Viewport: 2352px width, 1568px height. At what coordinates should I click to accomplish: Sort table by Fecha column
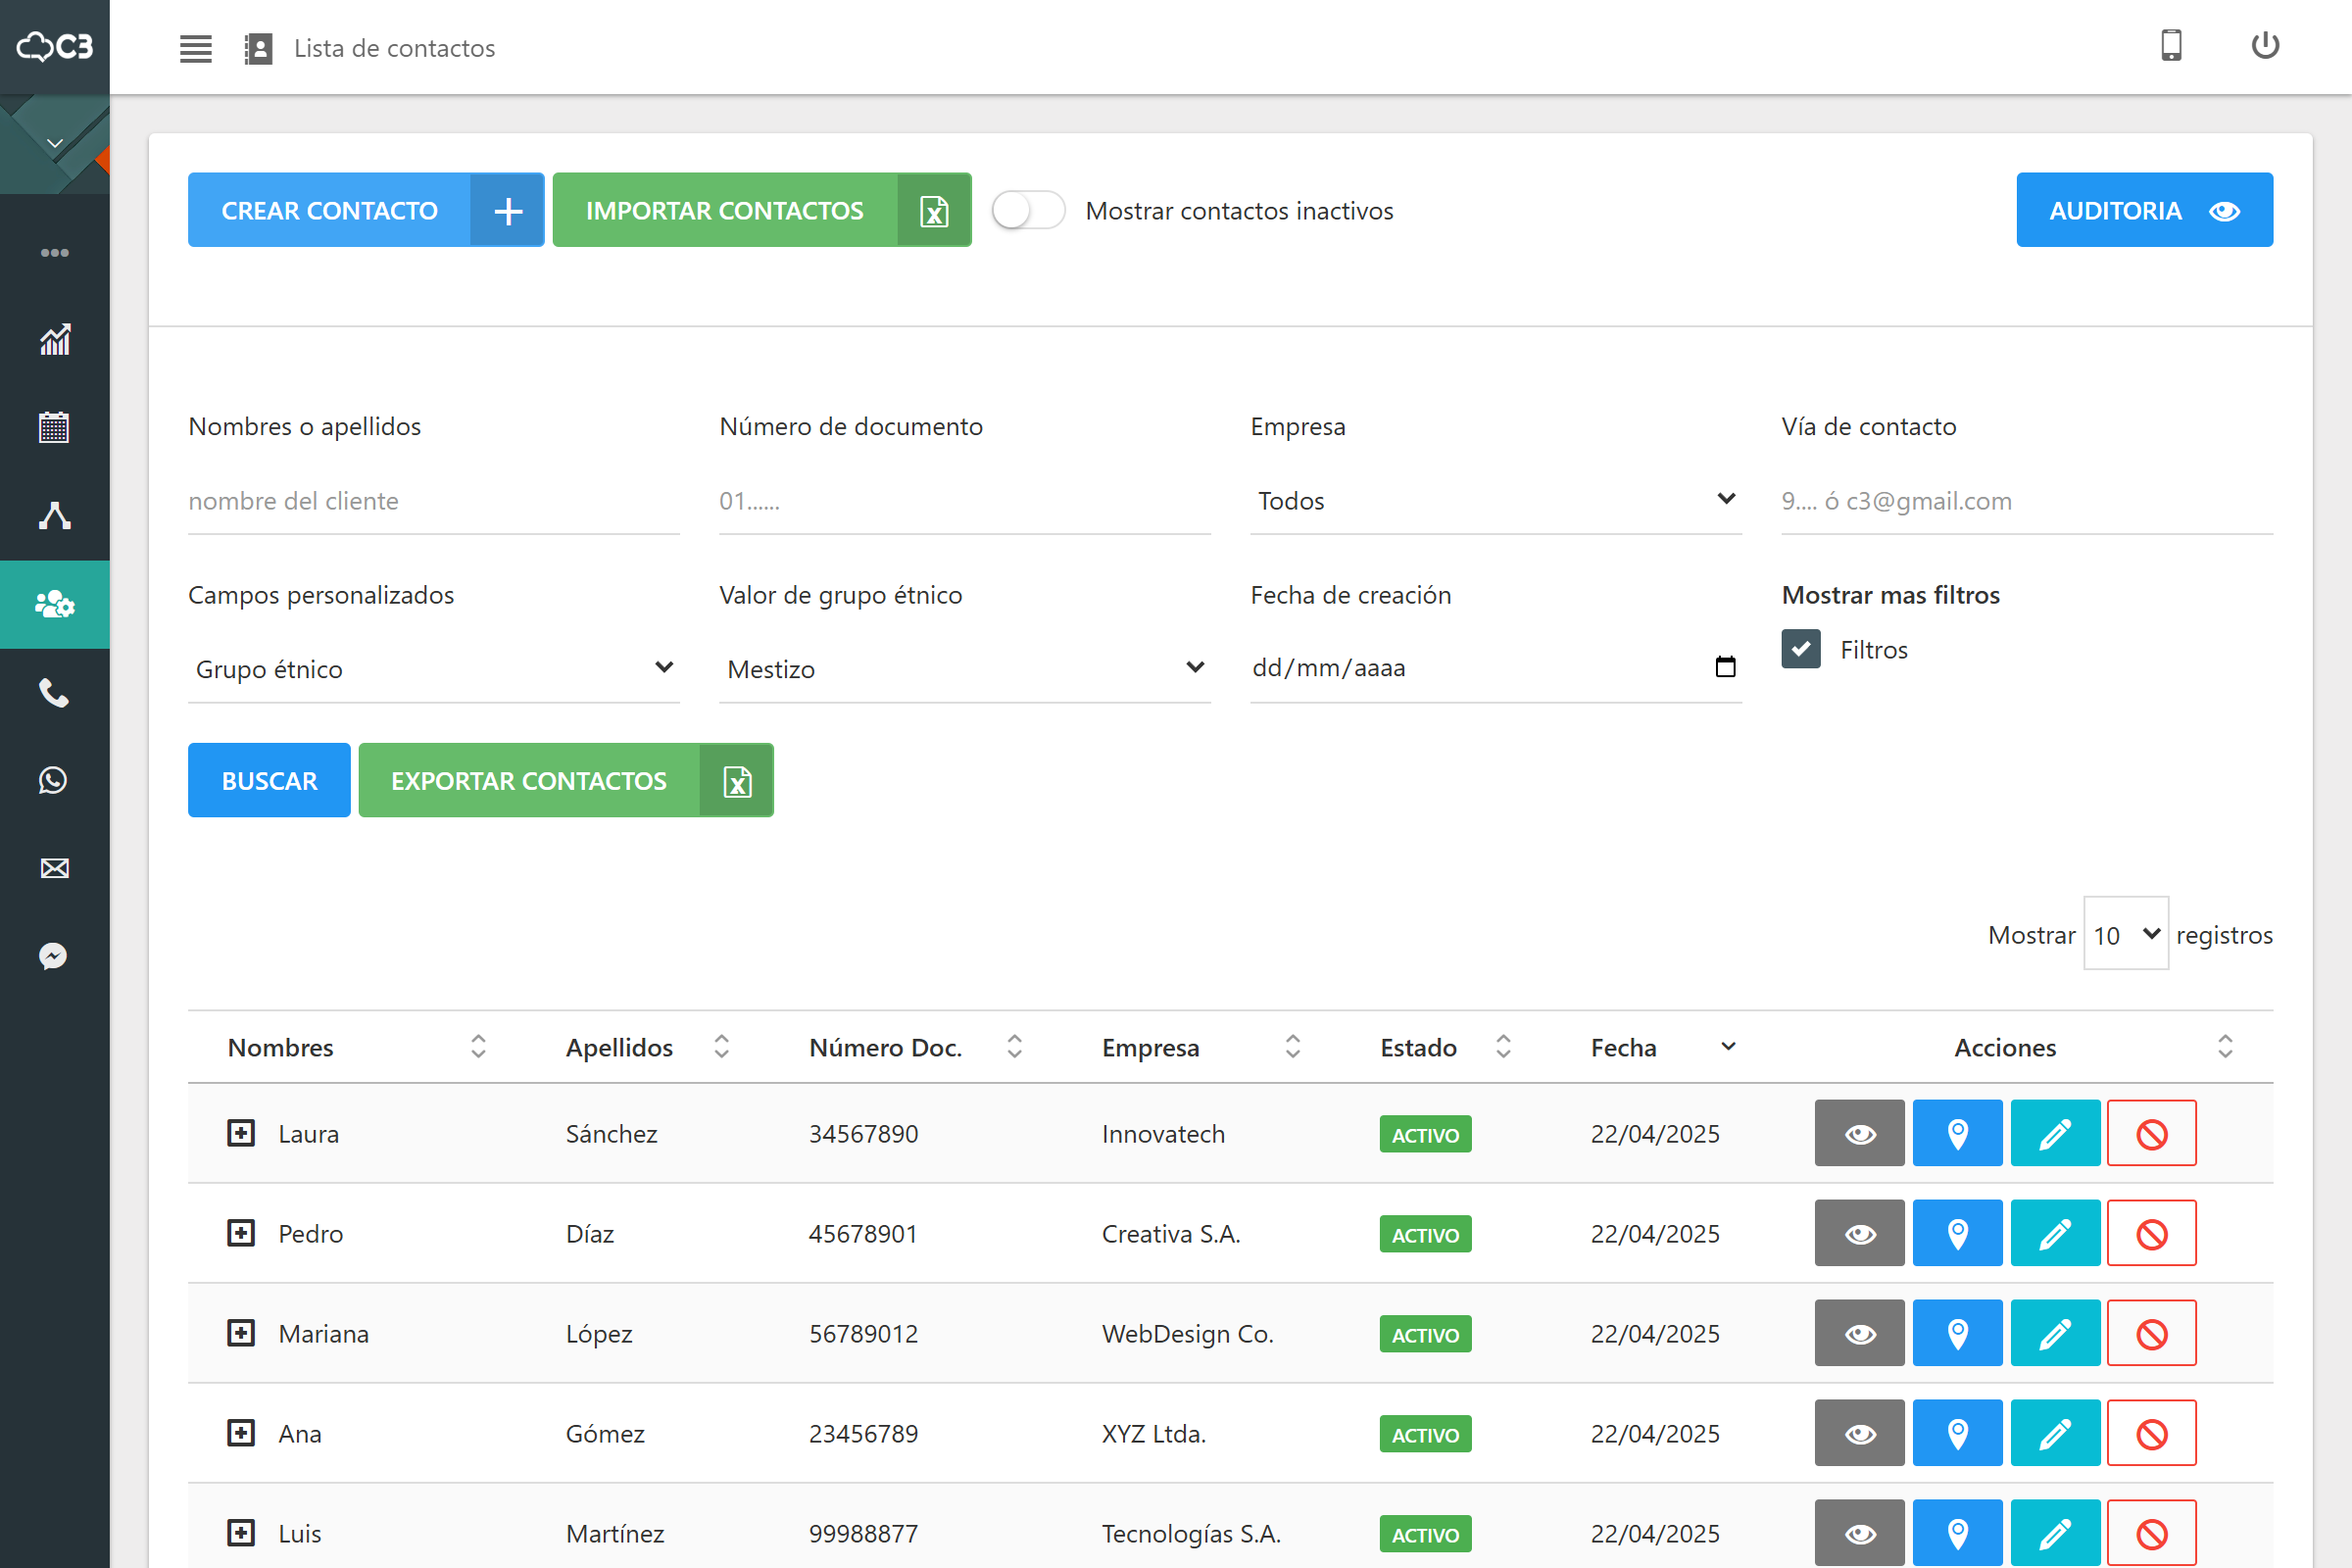(1663, 1047)
